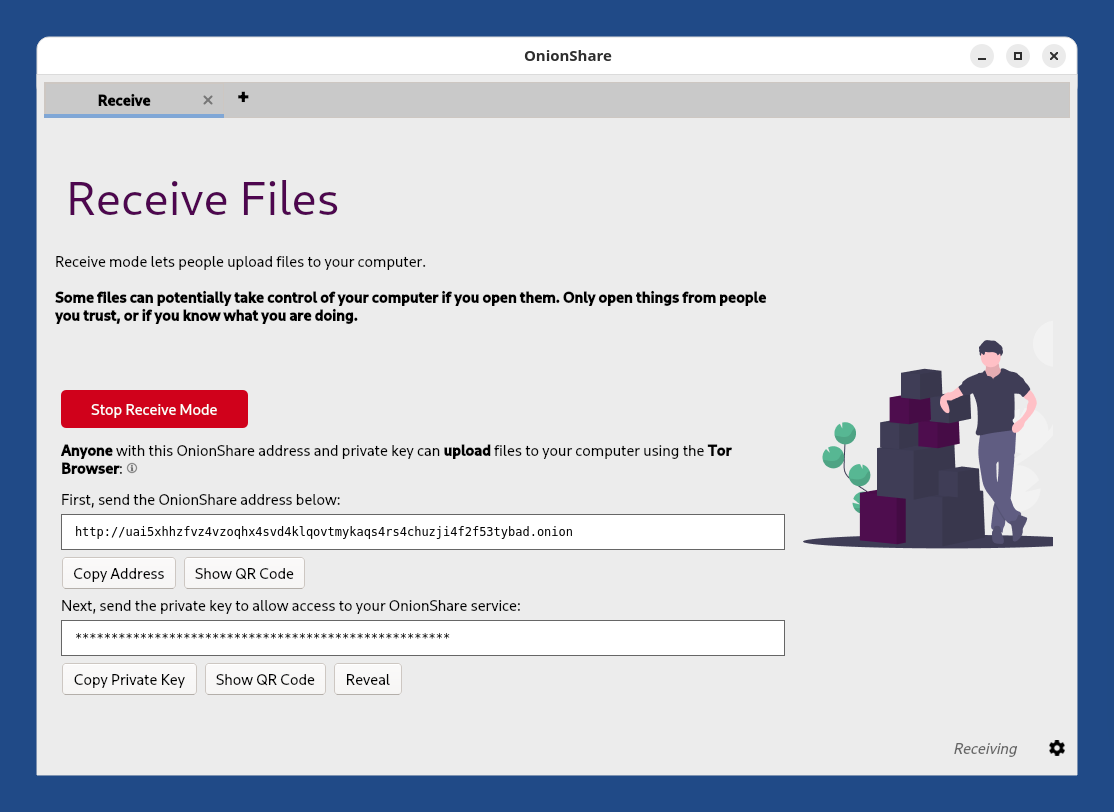Show QR Code for the OnionShare address

point(244,573)
